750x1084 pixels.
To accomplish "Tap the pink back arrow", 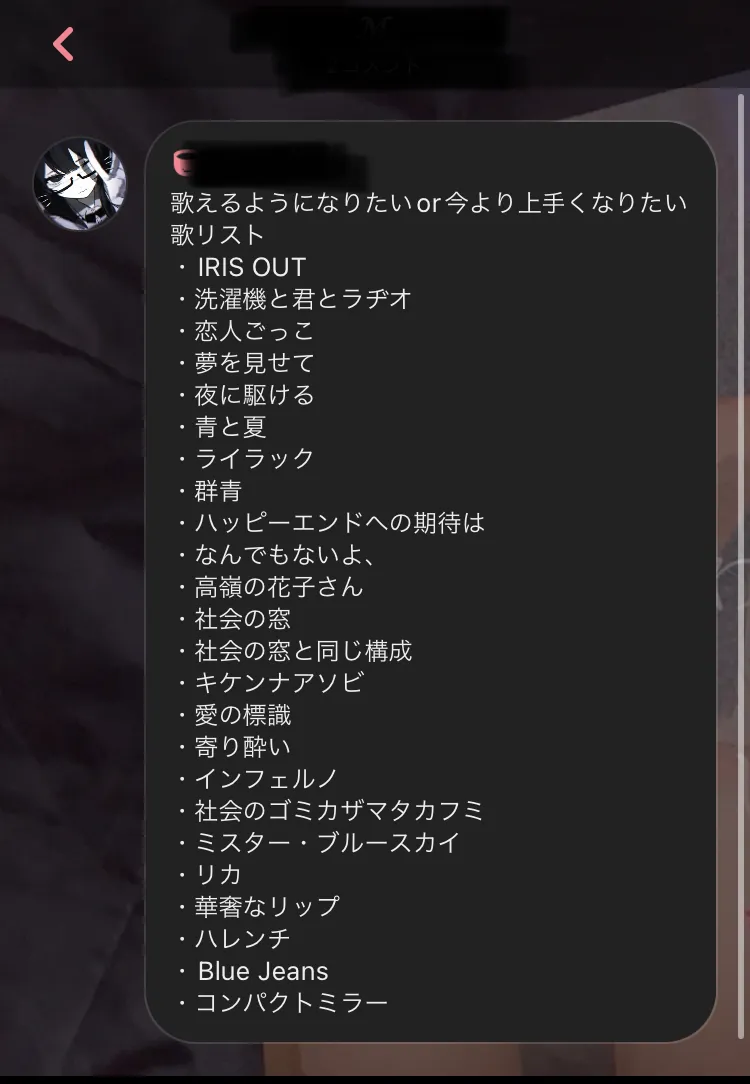I will [x=64, y=44].
